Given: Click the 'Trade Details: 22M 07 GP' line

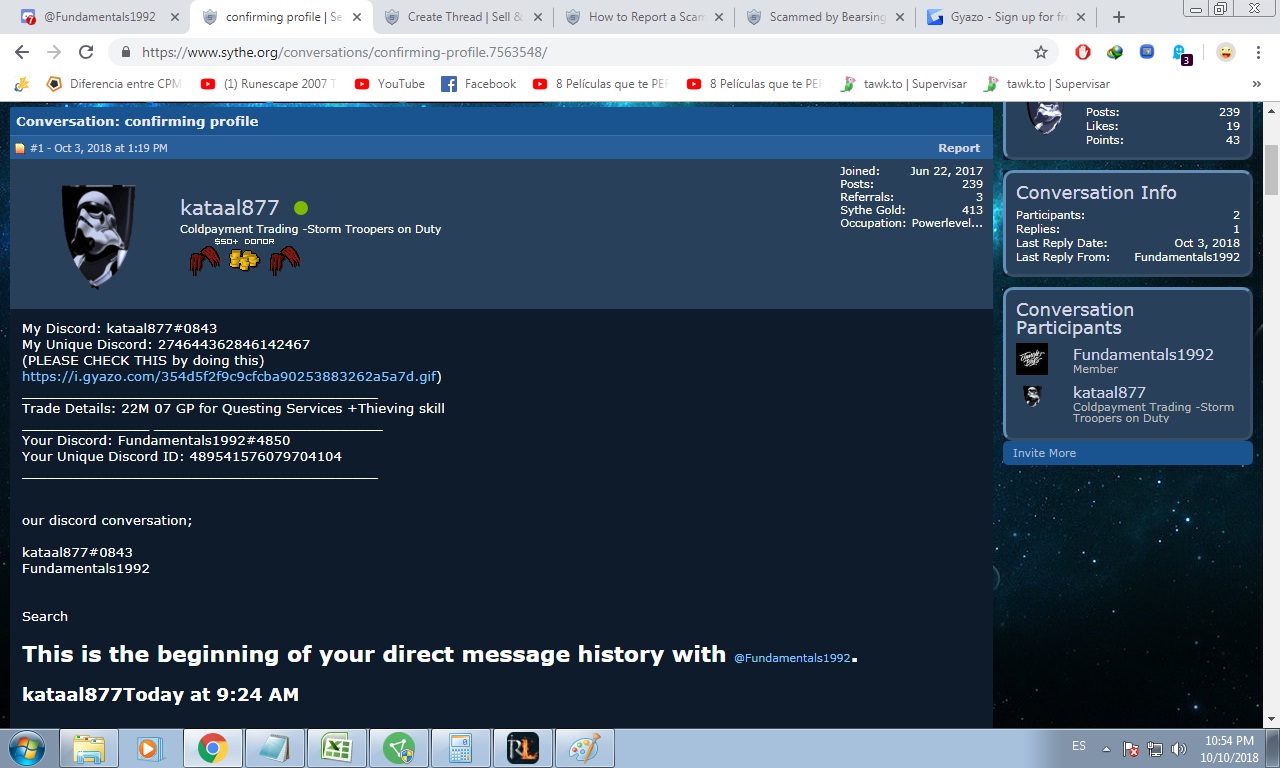Looking at the screenshot, I should (233, 409).
